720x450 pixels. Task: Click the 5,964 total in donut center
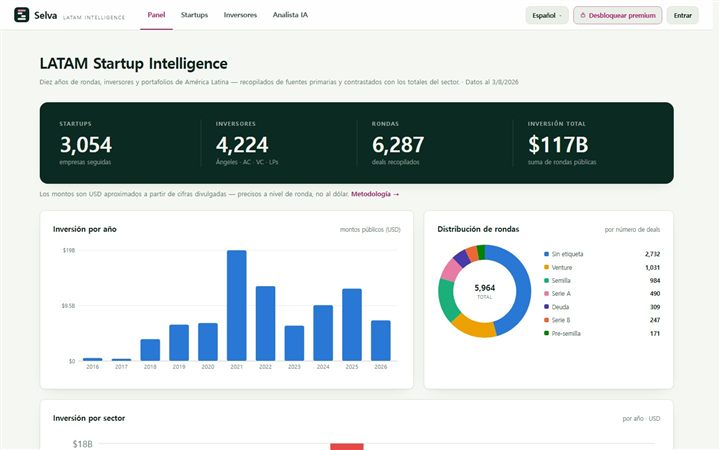[x=484, y=288]
